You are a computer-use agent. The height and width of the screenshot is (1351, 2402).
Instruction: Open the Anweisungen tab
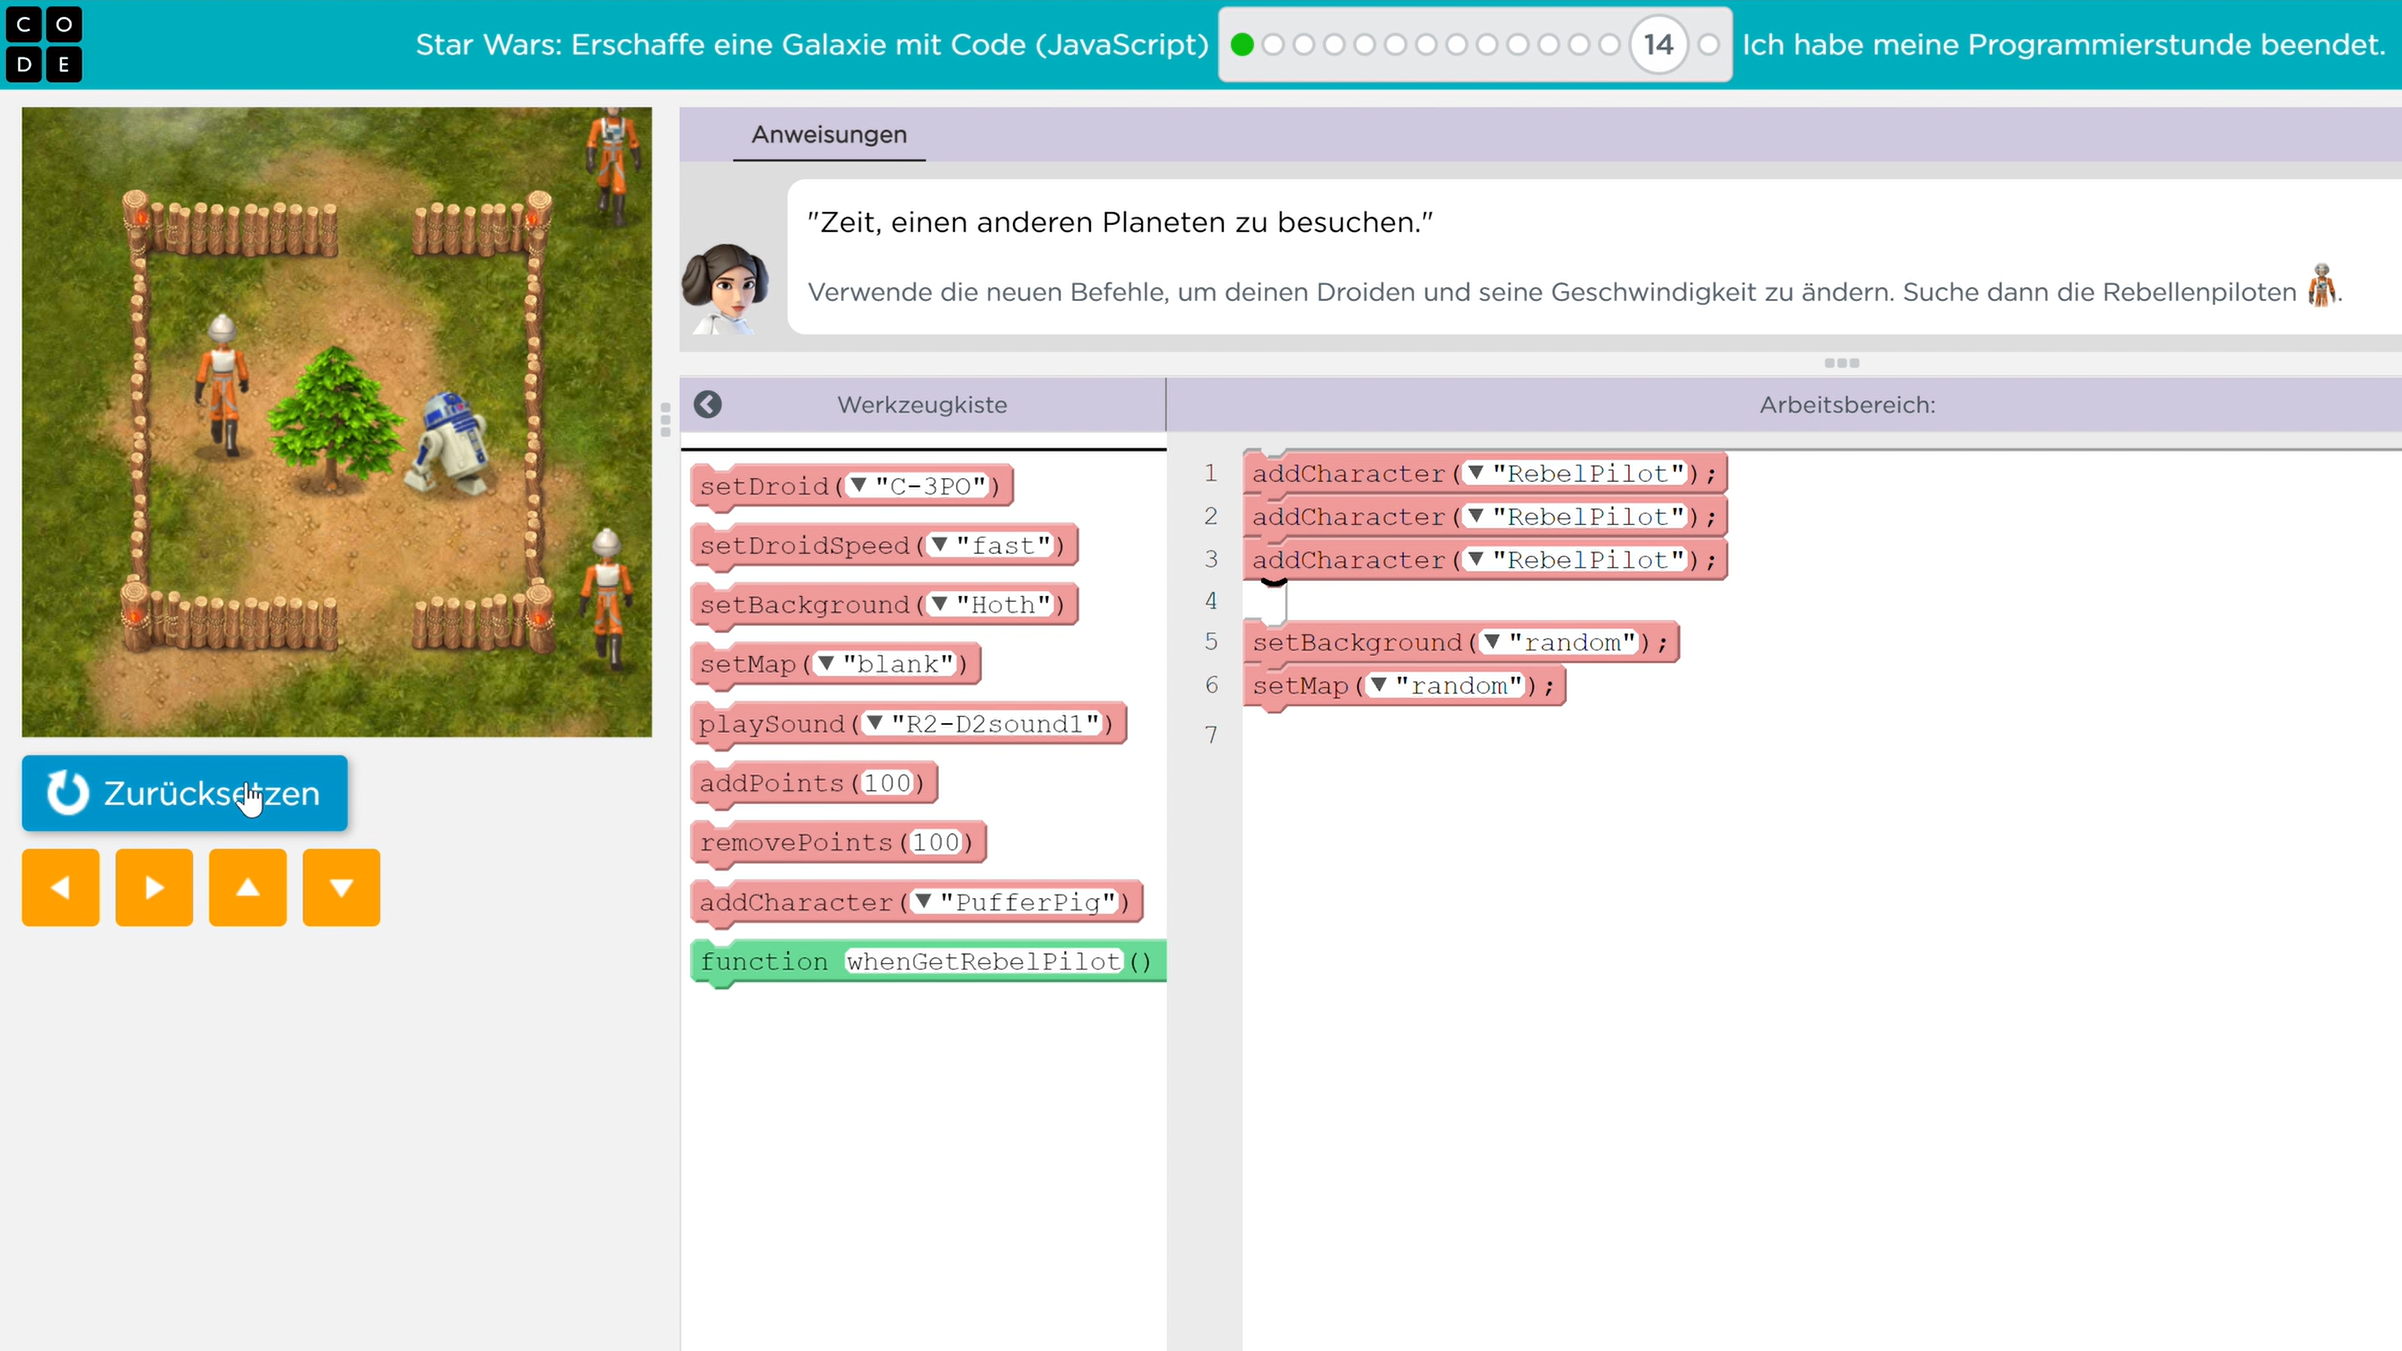point(829,134)
